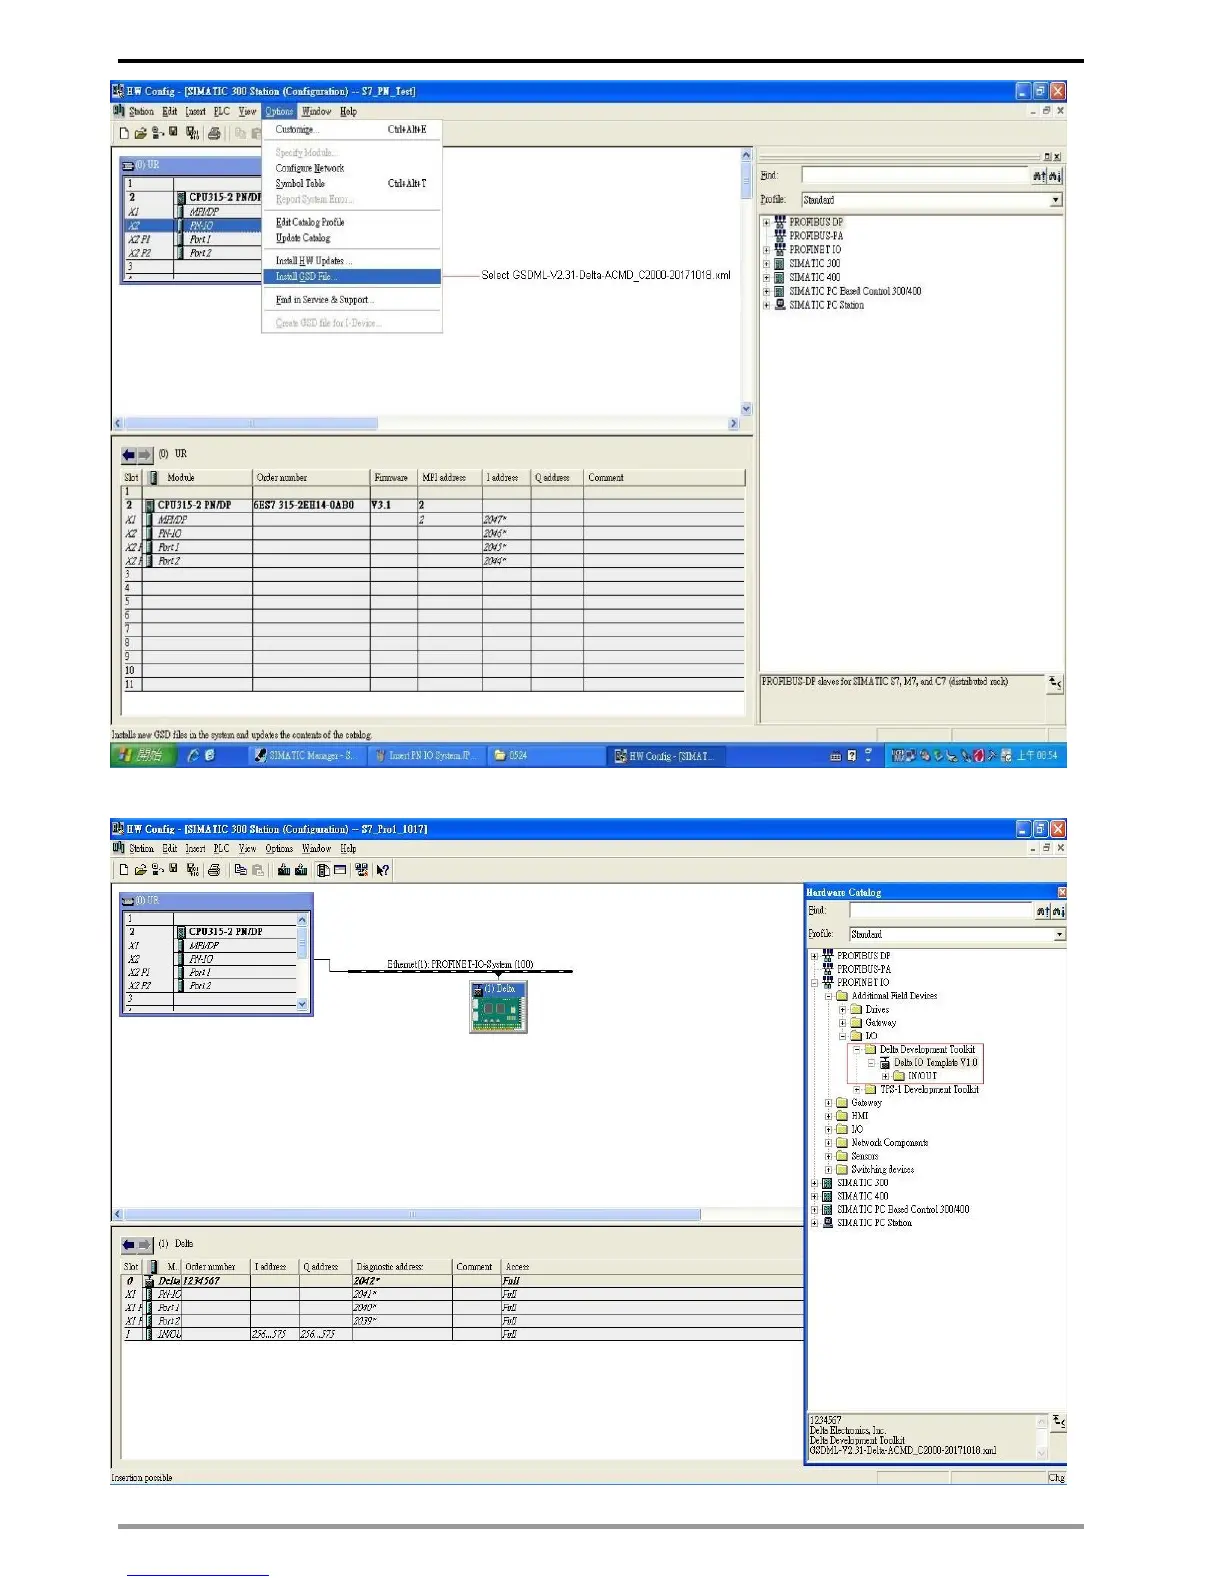This screenshot has height=1584, width=1224.
Task: Click Print icon in S7_PN_Test window toolbar
Action: pyautogui.click(x=214, y=133)
